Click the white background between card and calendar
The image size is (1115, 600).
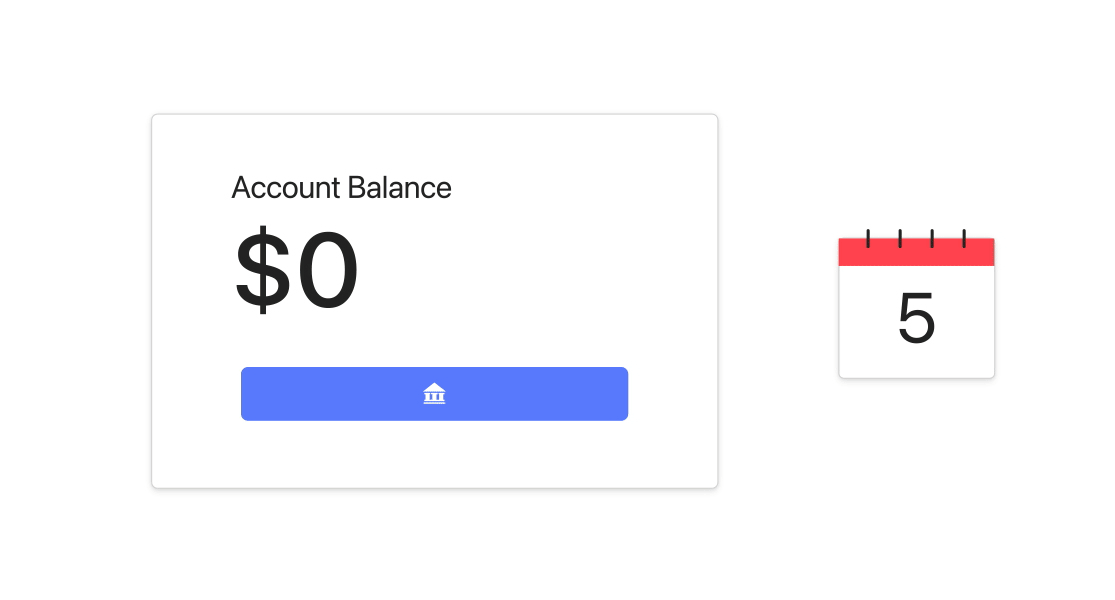coord(778,300)
